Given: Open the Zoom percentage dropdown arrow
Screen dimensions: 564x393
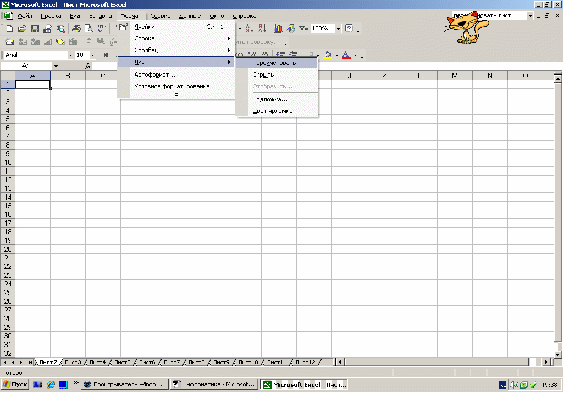Looking at the screenshot, I should (338, 28).
